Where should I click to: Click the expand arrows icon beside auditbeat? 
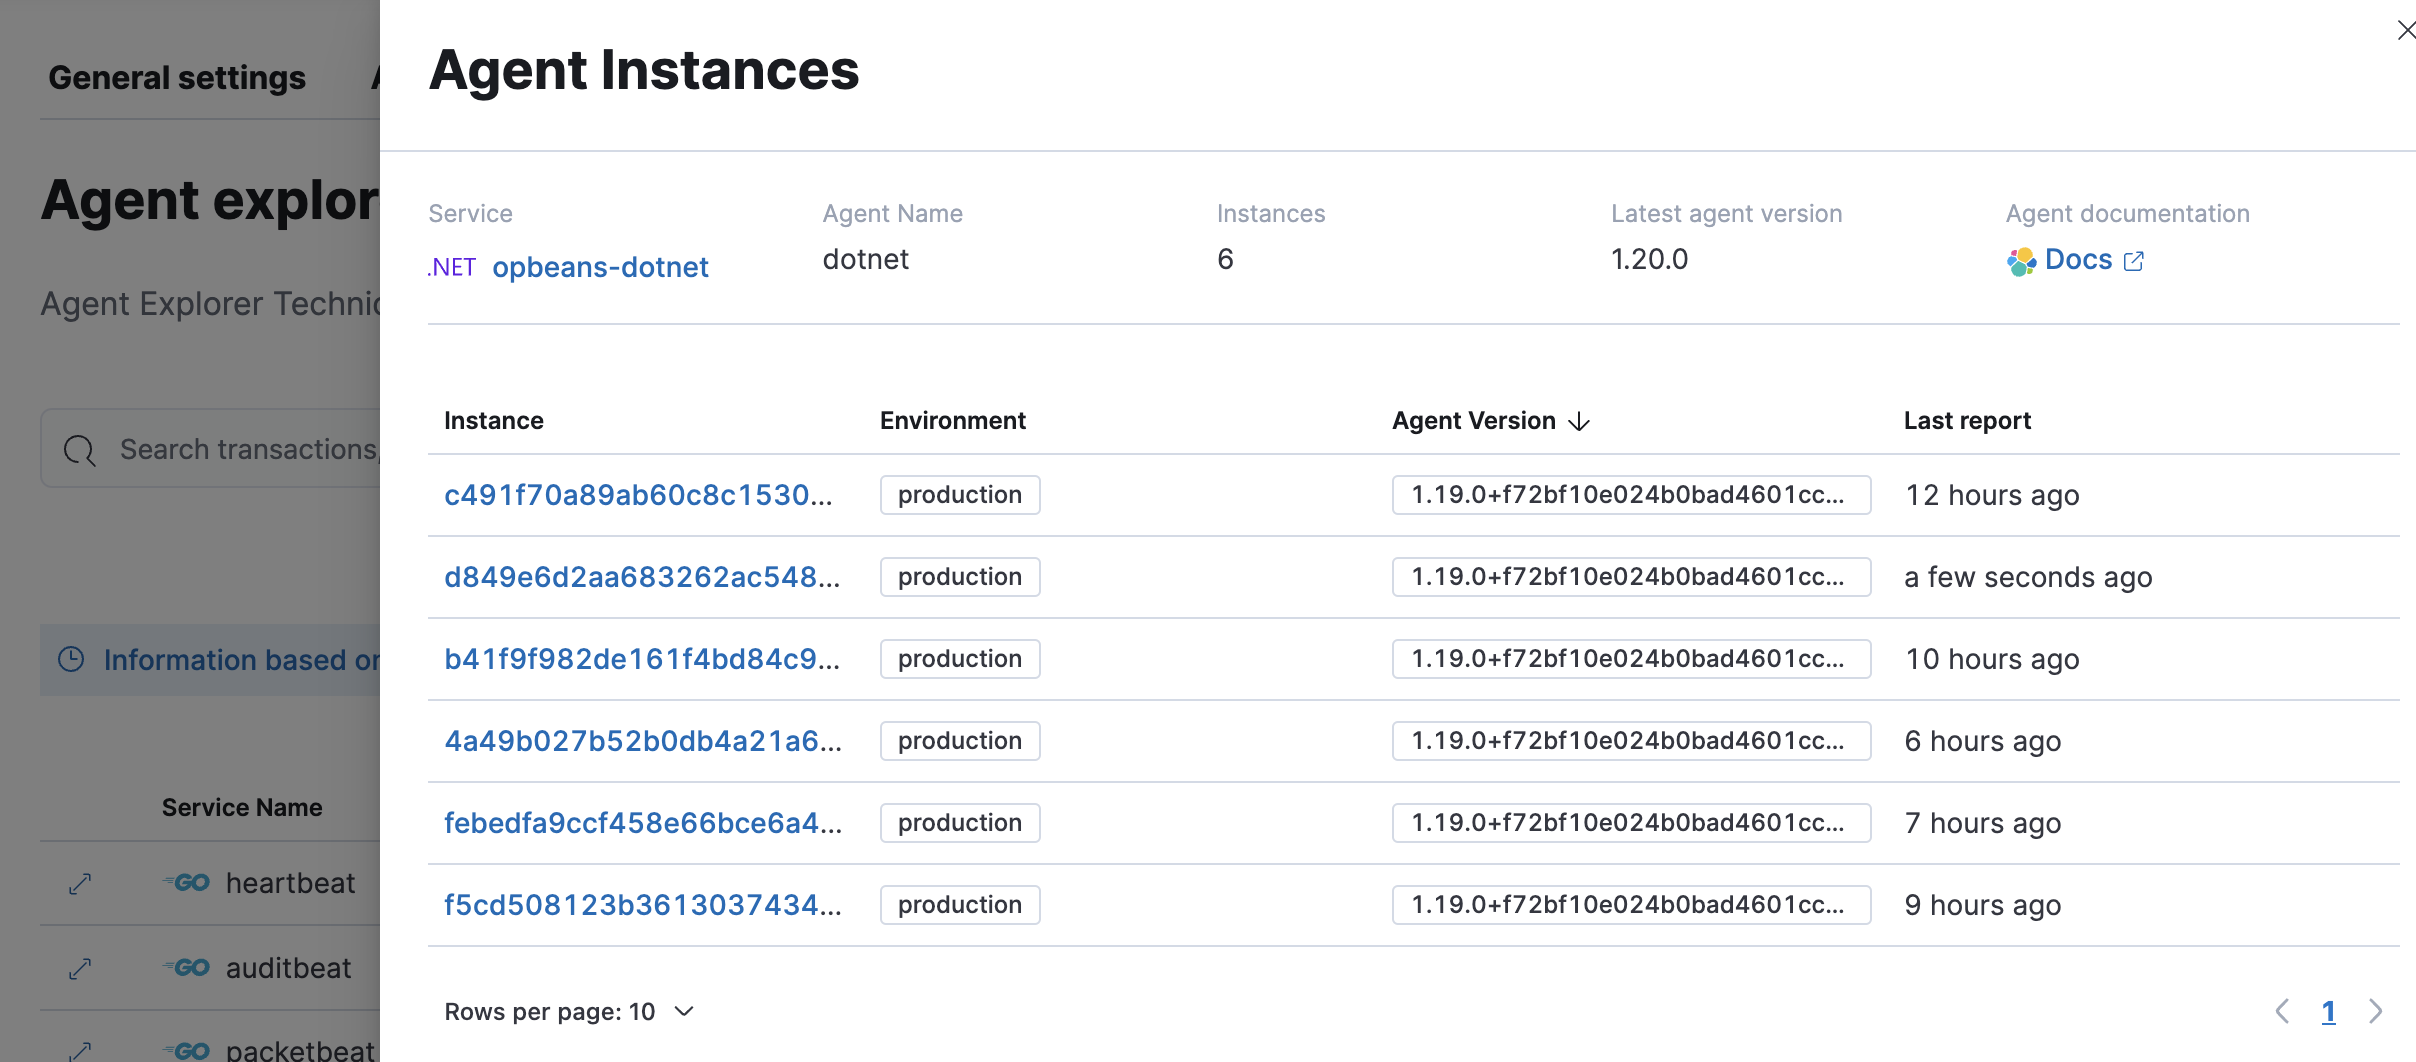(79, 967)
